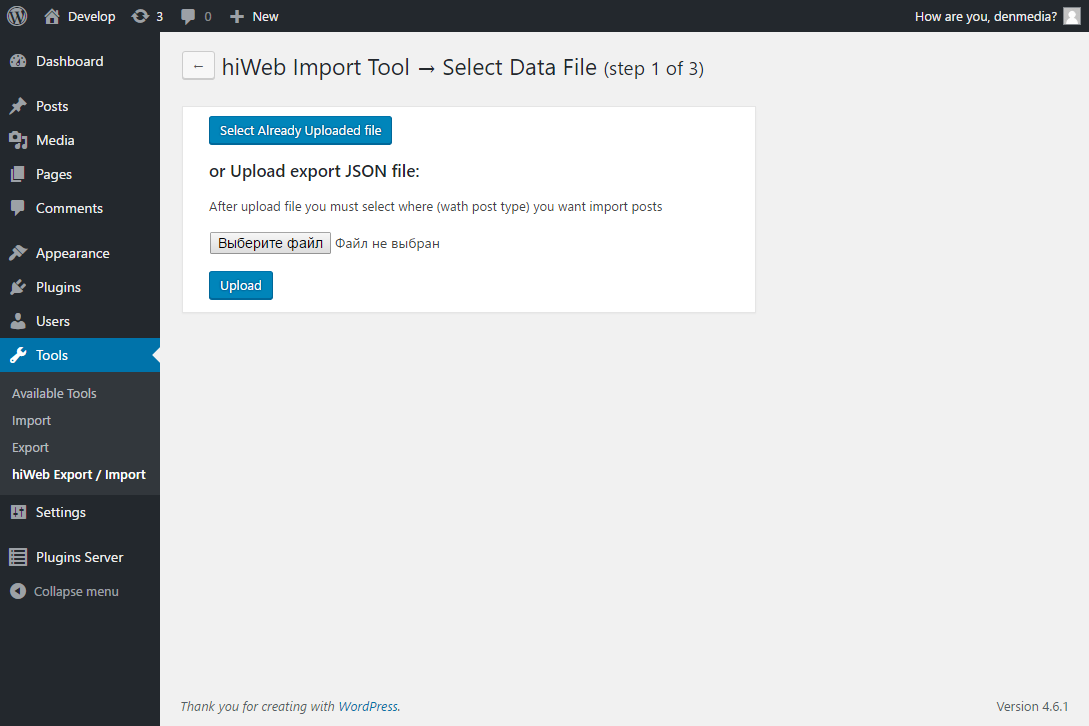Click the Posts pin icon

pos(18,106)
